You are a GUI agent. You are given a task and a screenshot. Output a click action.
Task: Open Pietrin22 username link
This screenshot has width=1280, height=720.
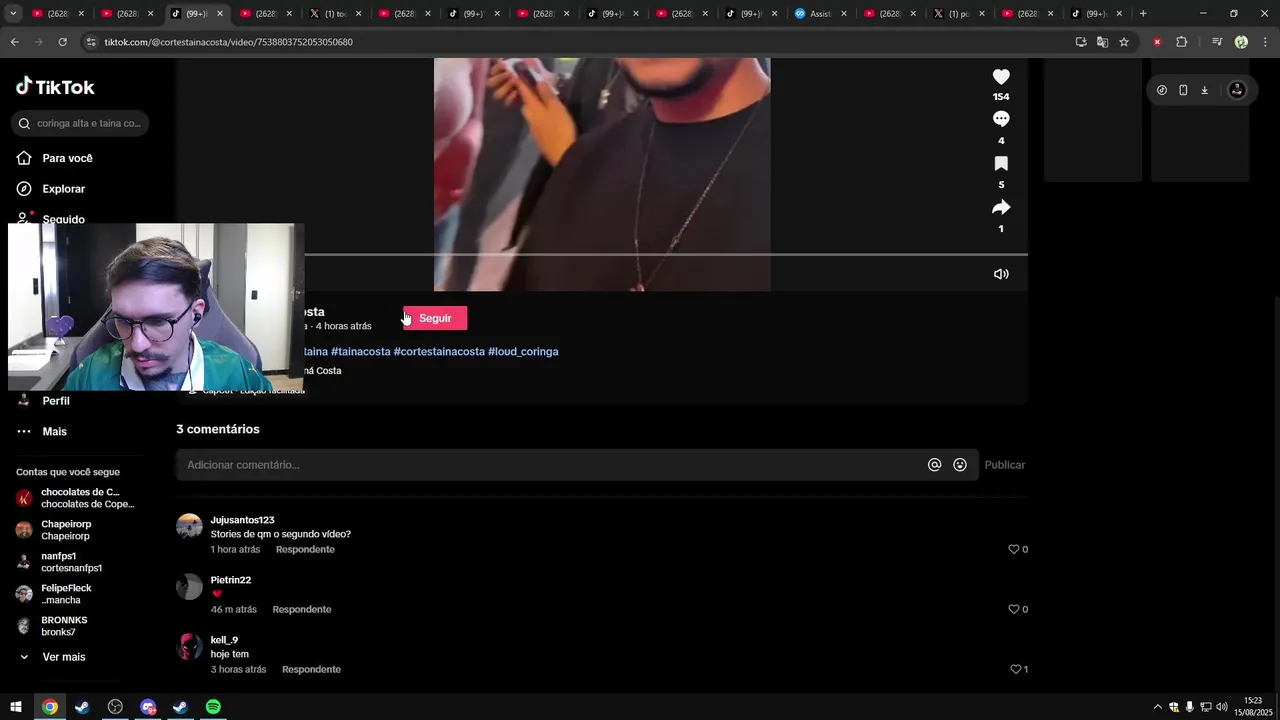click(x=231, y=580)
